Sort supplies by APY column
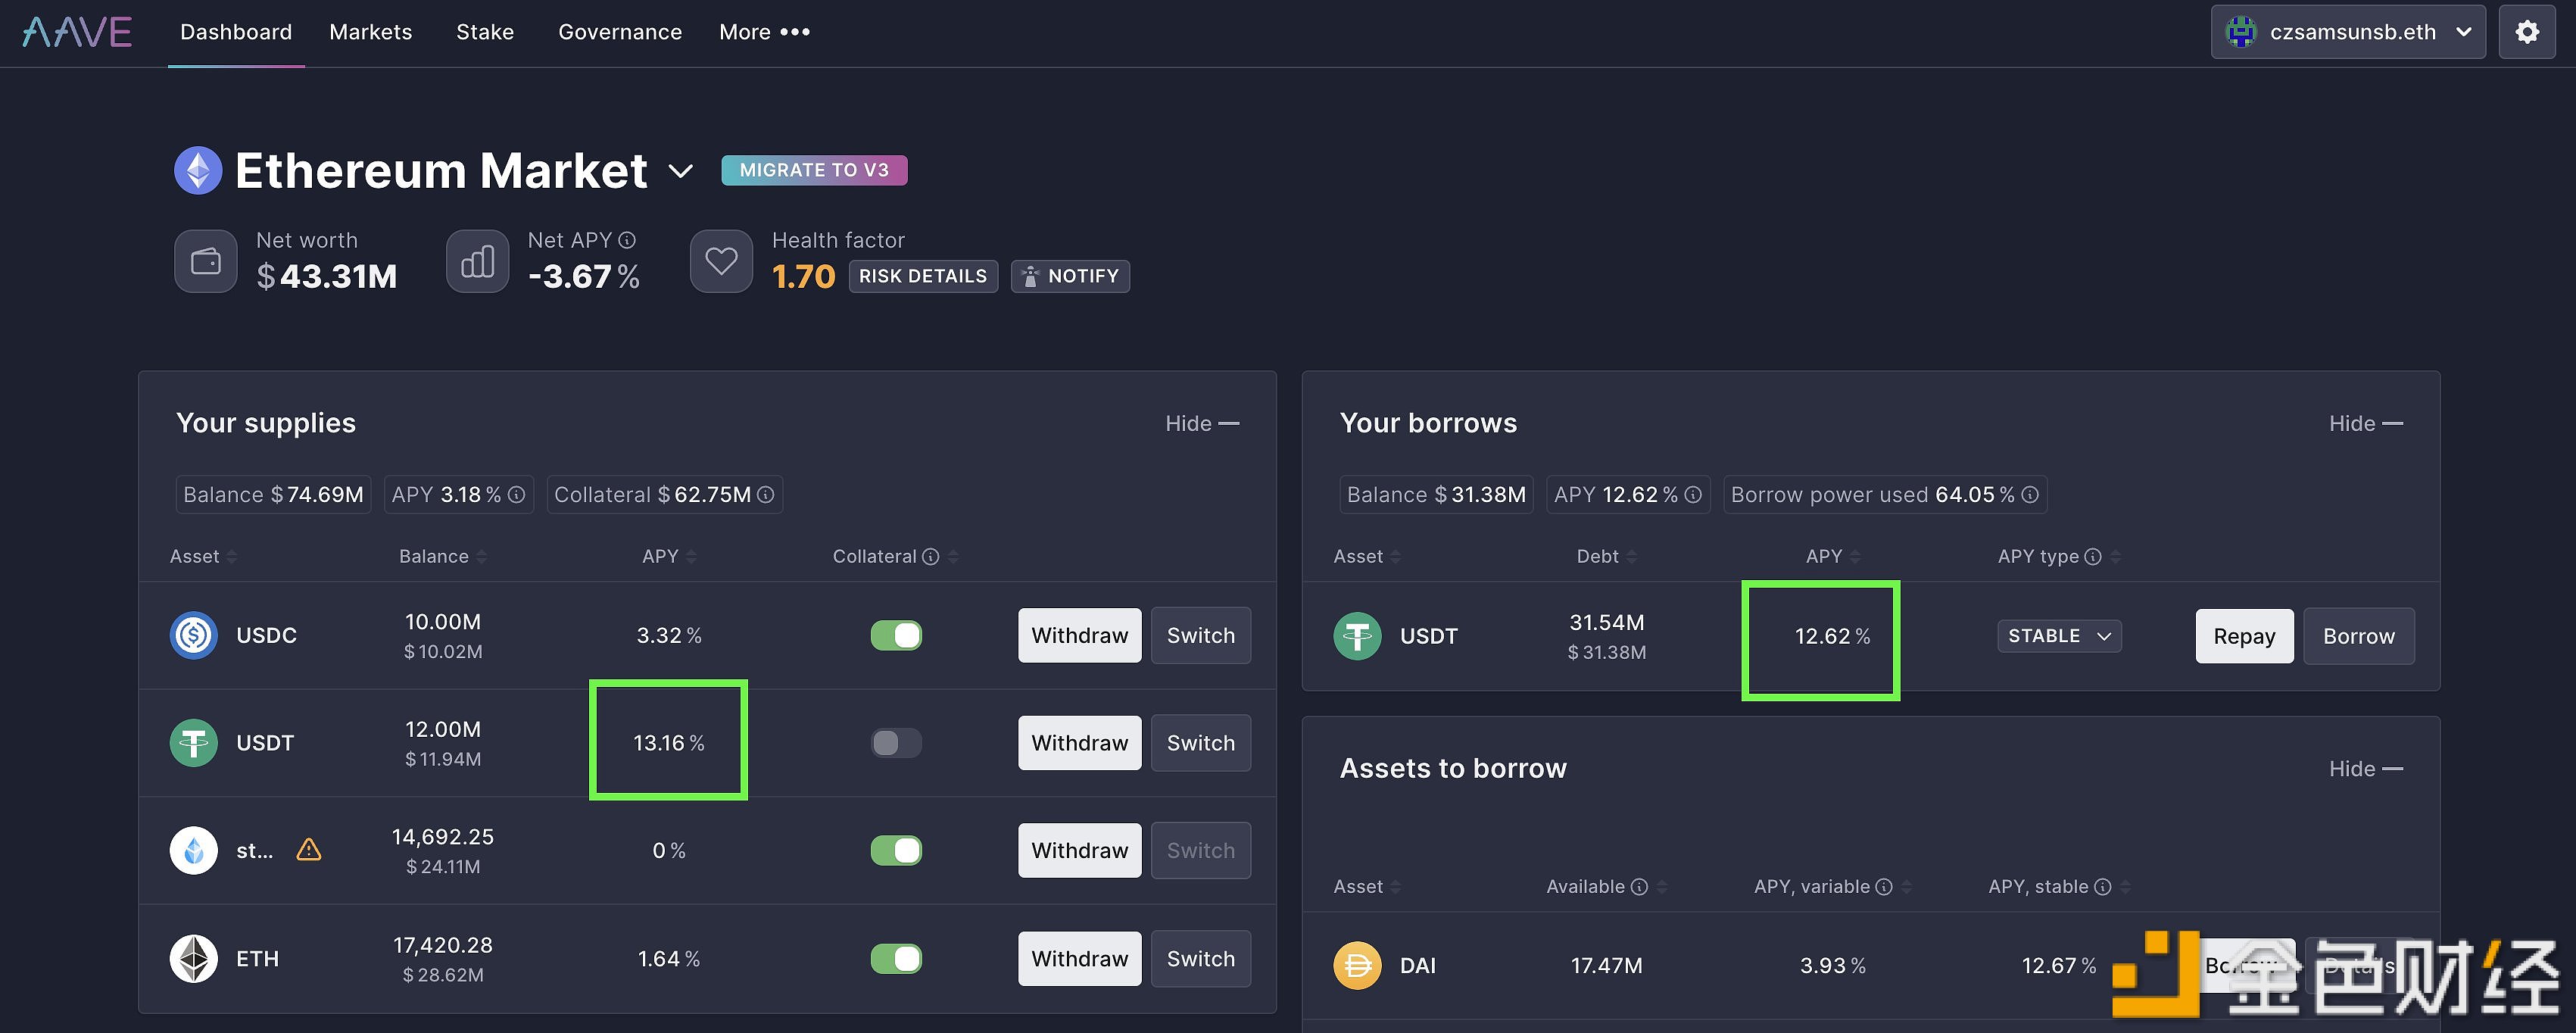2576x1033 pixels. click(669, 557)
